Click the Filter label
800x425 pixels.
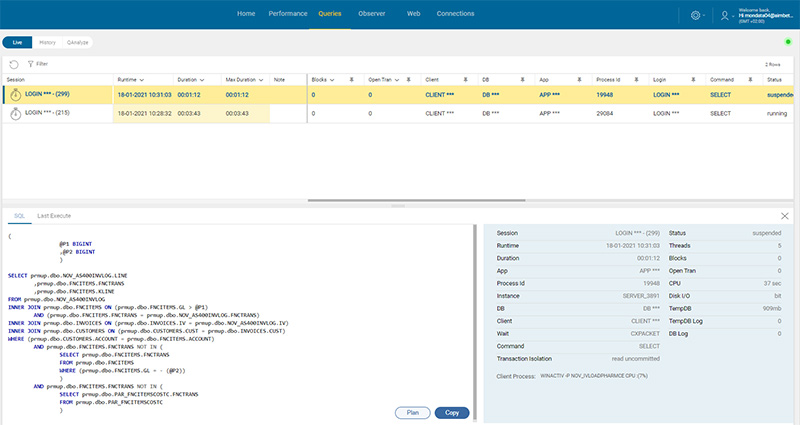[x=42, y=64]
